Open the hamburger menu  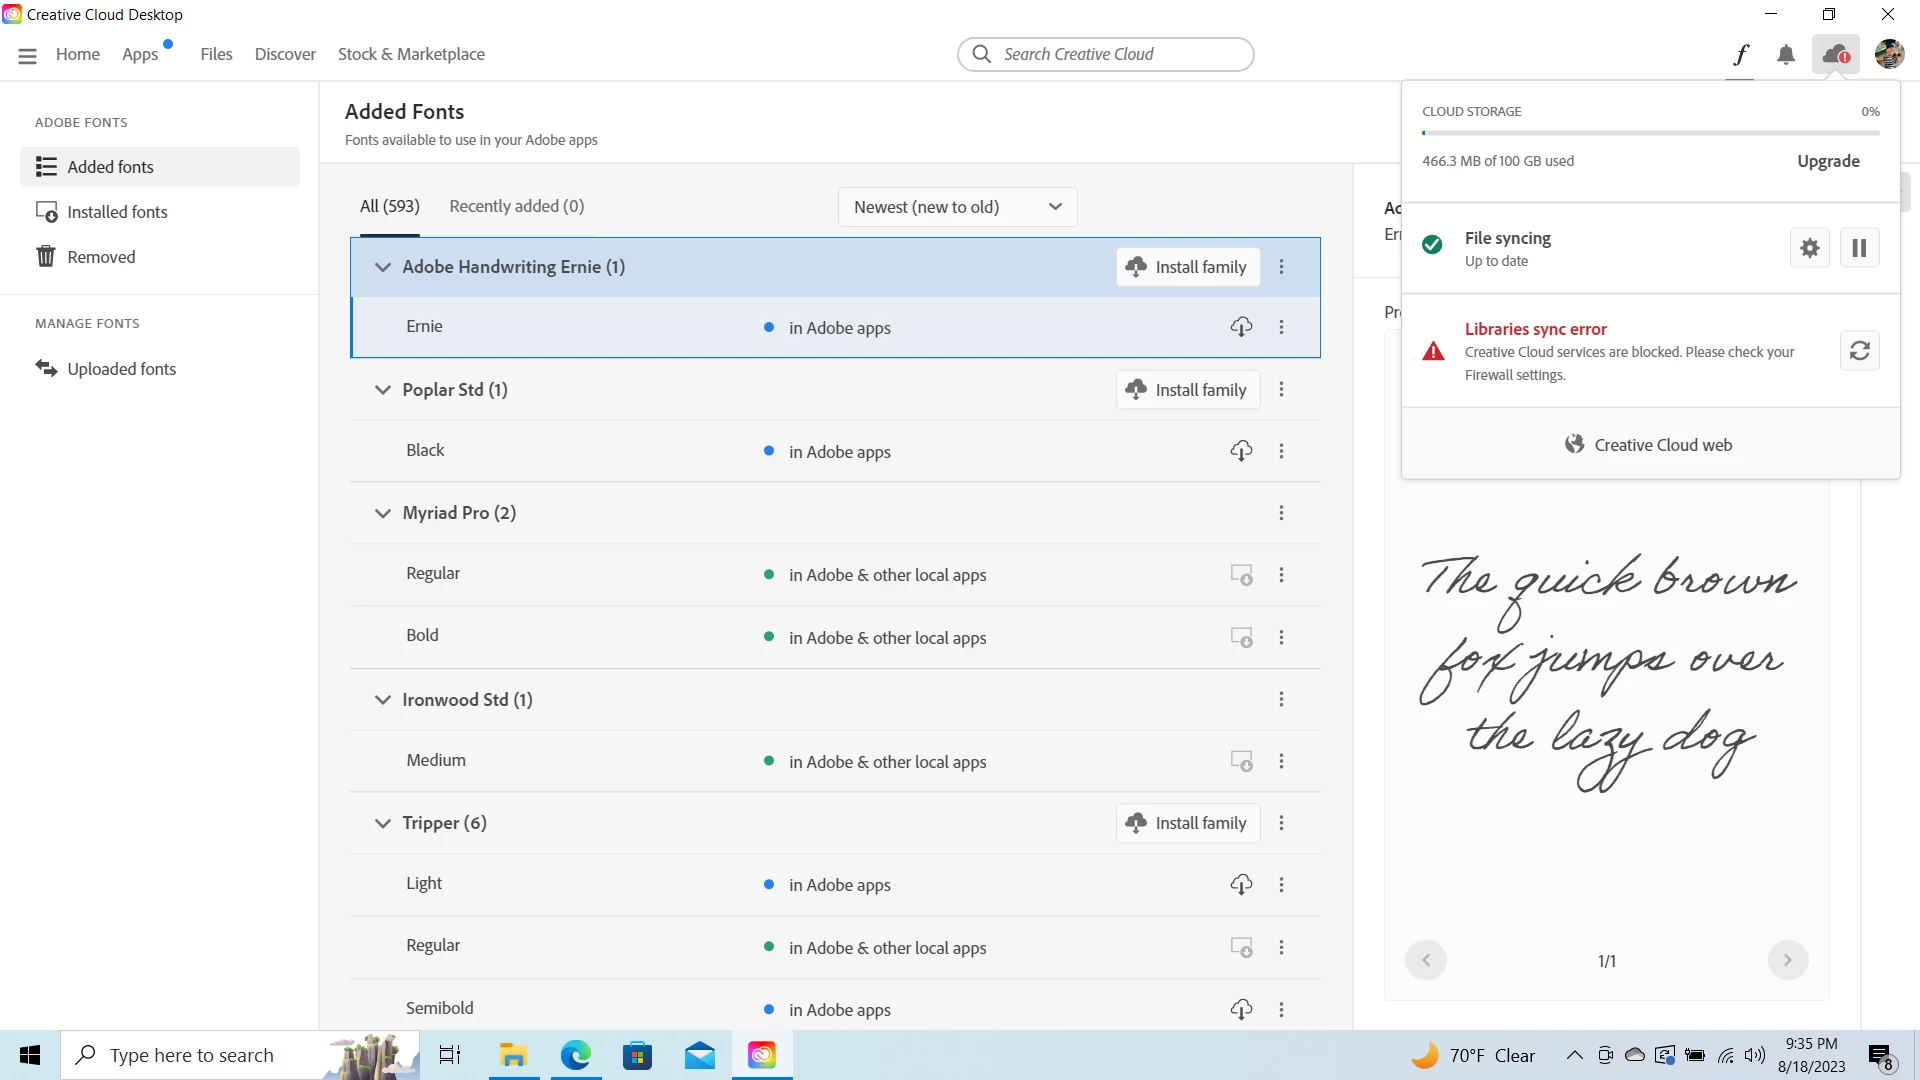click(27, 55)
